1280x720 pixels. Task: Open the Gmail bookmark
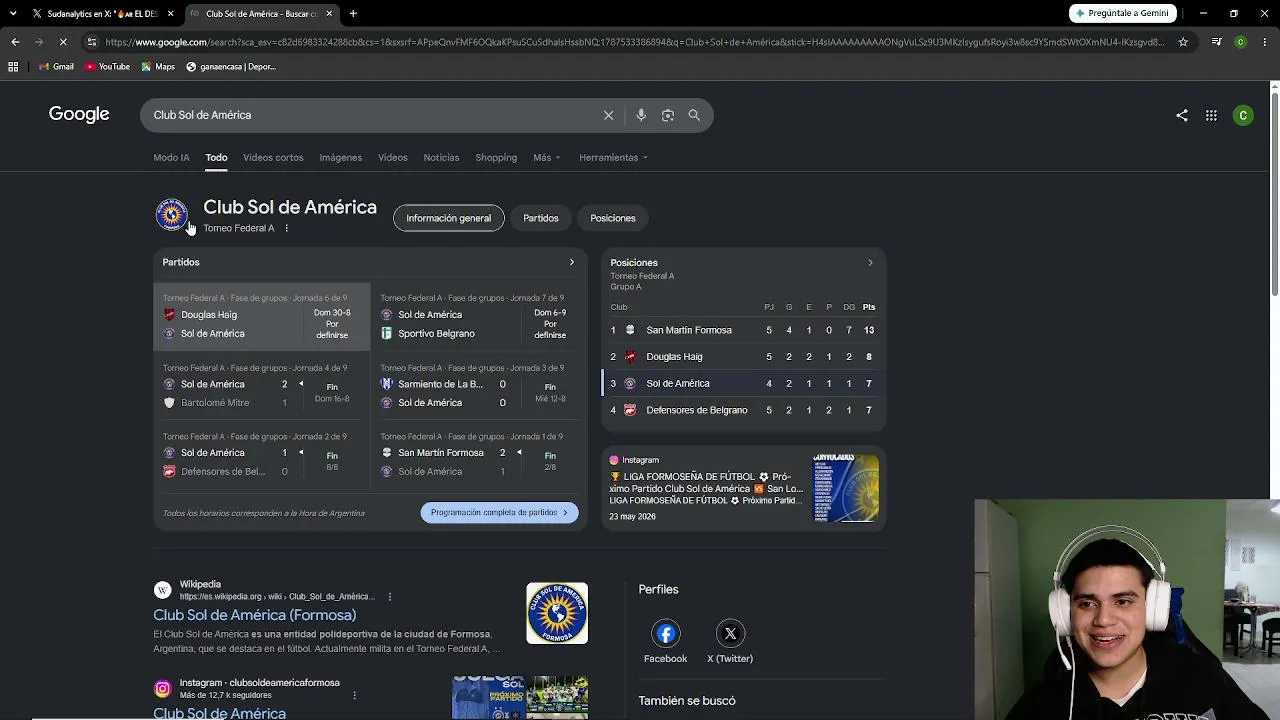coord(56,67)
